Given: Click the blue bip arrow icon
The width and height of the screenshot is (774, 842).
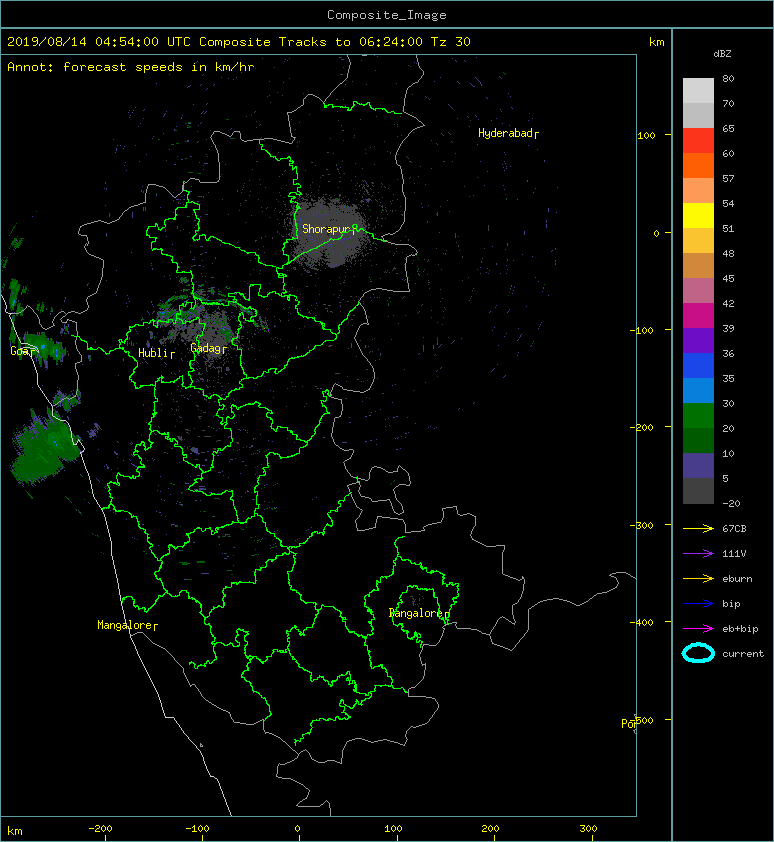Looking at the screenshot, I should 698,604.
